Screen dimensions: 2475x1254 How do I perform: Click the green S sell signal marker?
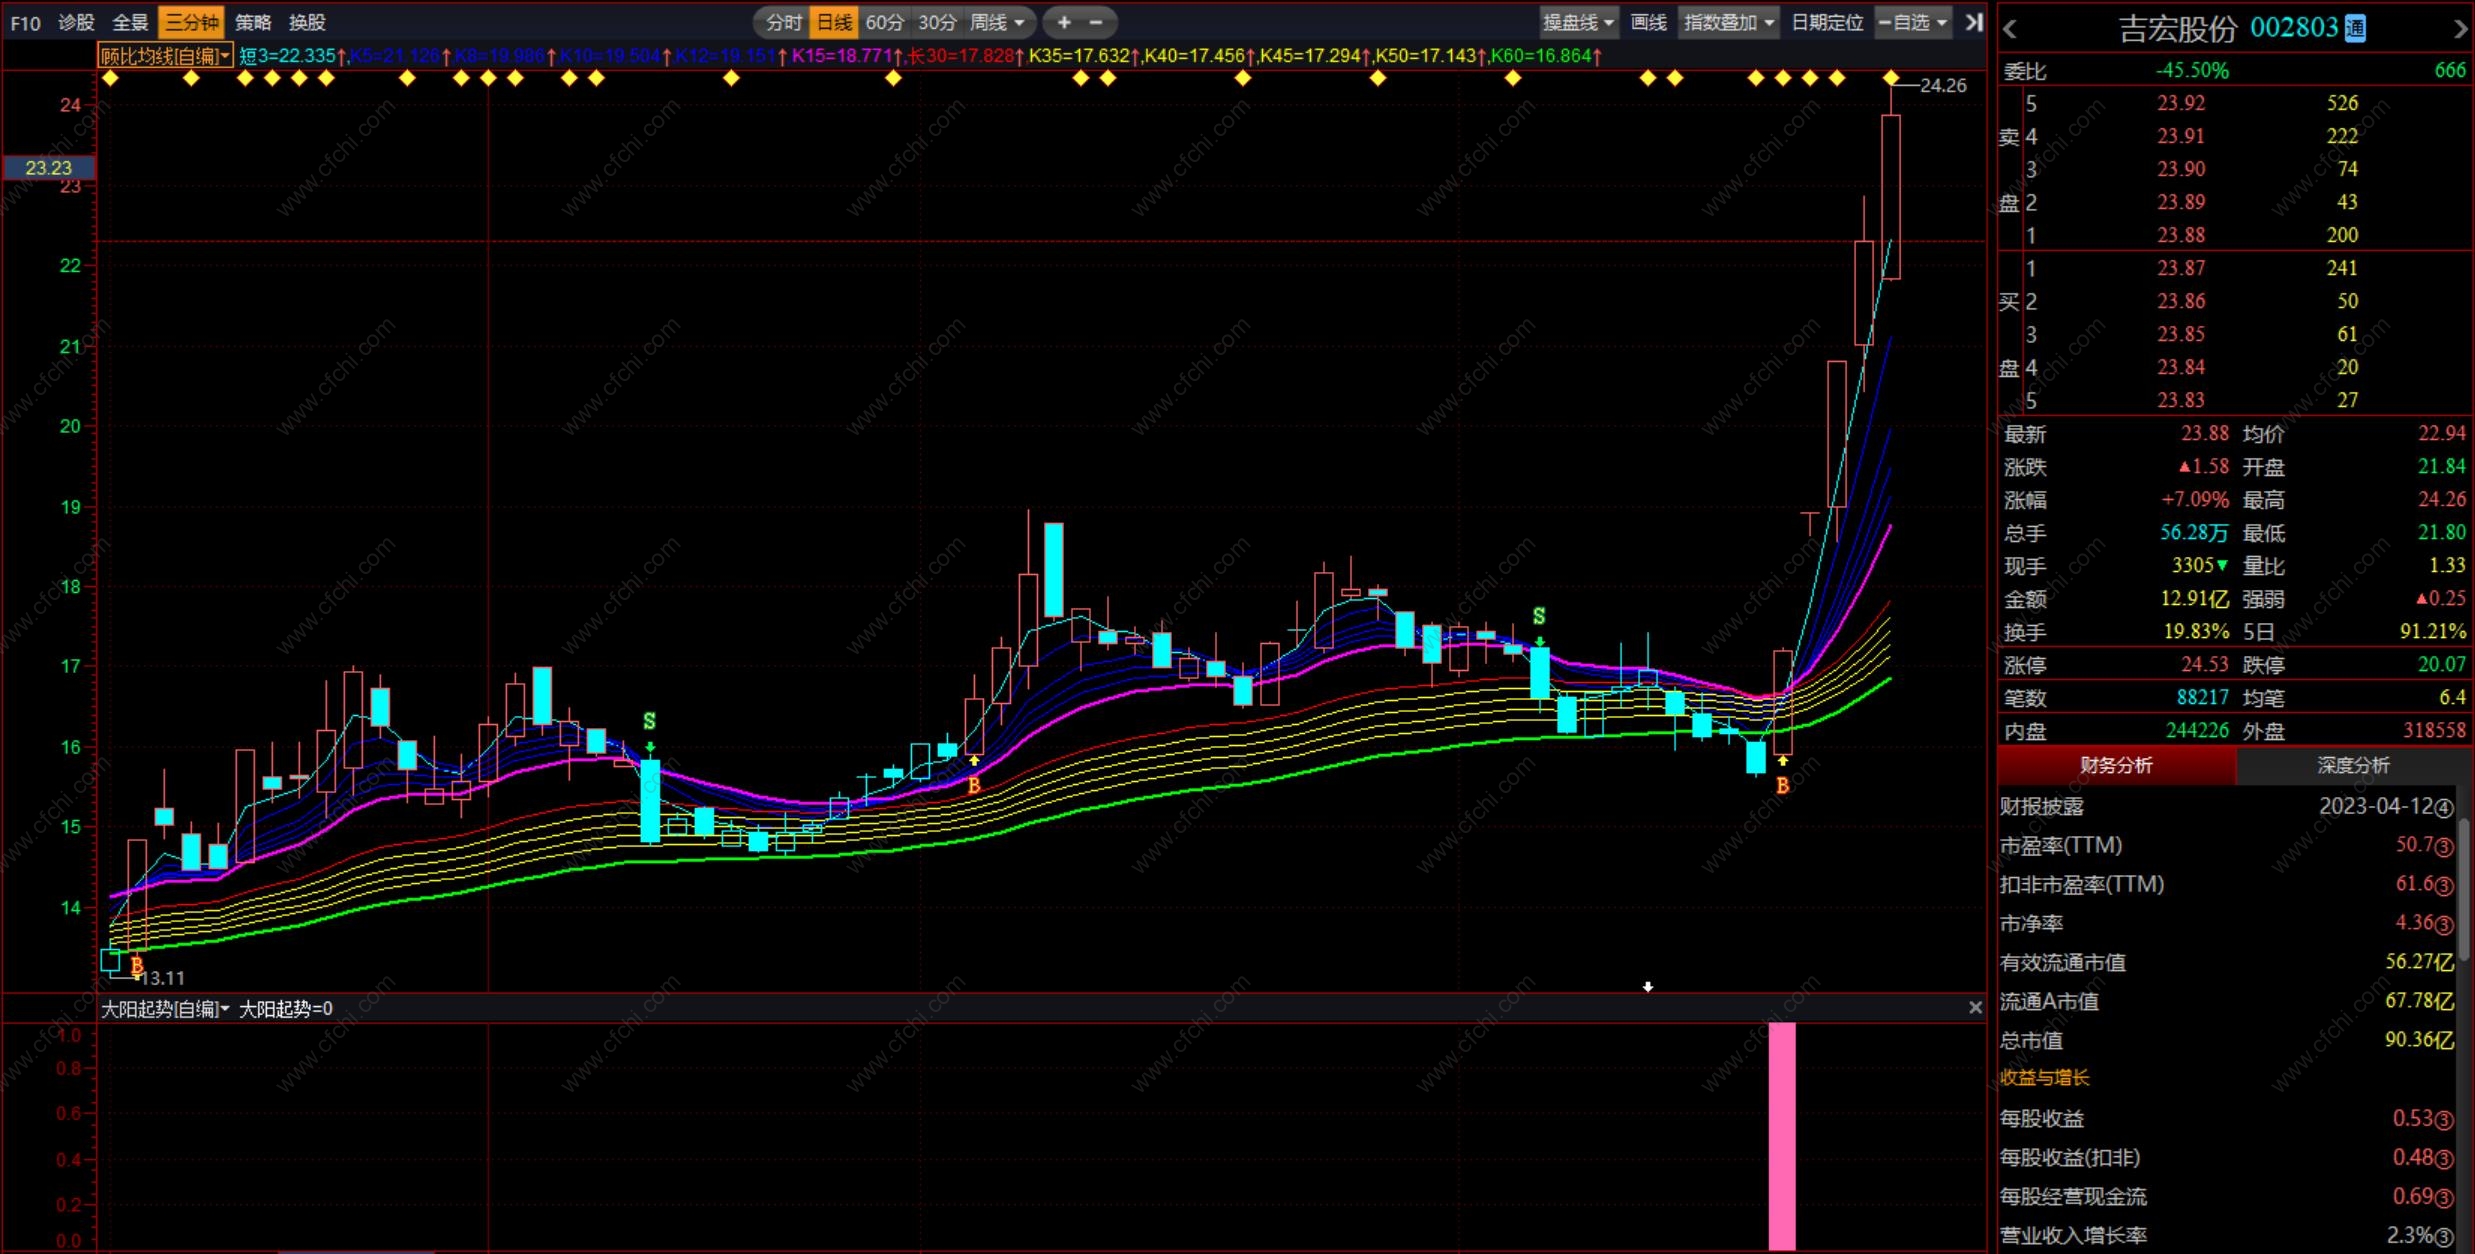(x=649, y=721)
